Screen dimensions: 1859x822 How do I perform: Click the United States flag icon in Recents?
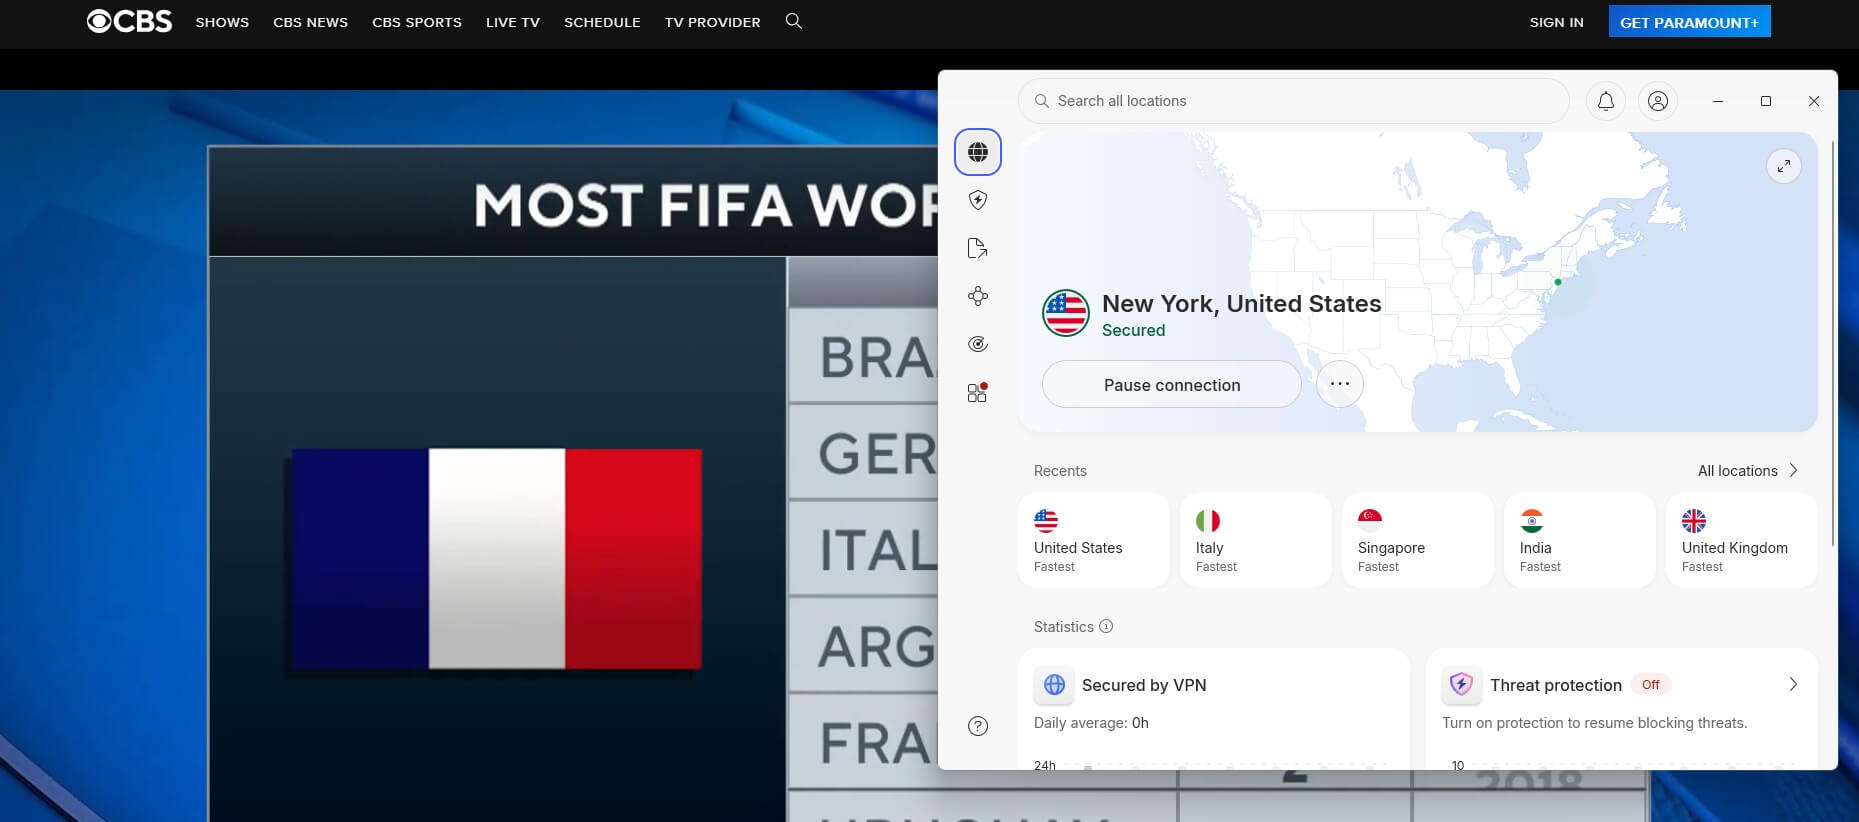click(x=1046, y=520)
